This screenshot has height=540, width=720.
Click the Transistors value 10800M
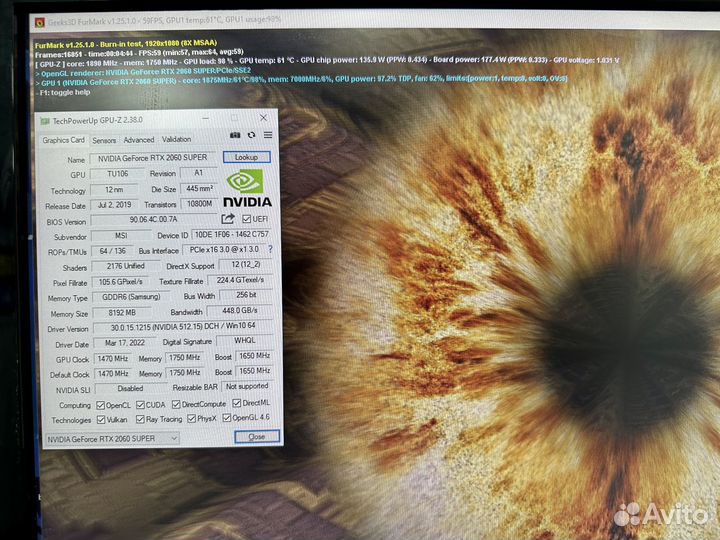coord(199,203)
